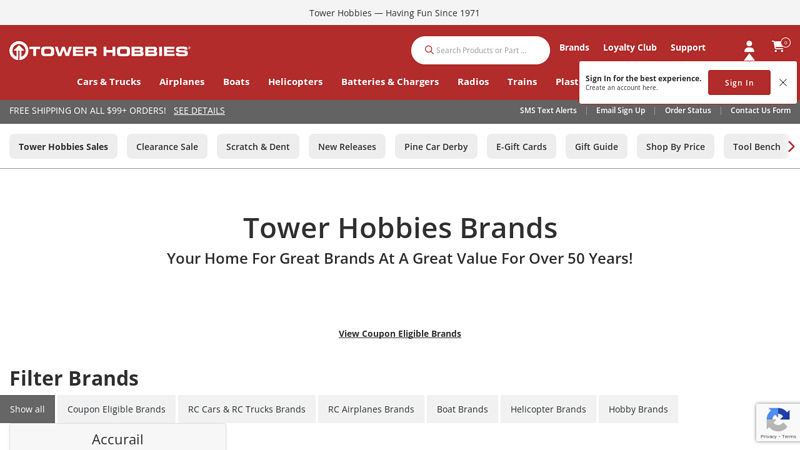Select the Show all brand filter
The width and height of the screenshot is (800, 450).
pyautogui.click(x=27, y=409)
